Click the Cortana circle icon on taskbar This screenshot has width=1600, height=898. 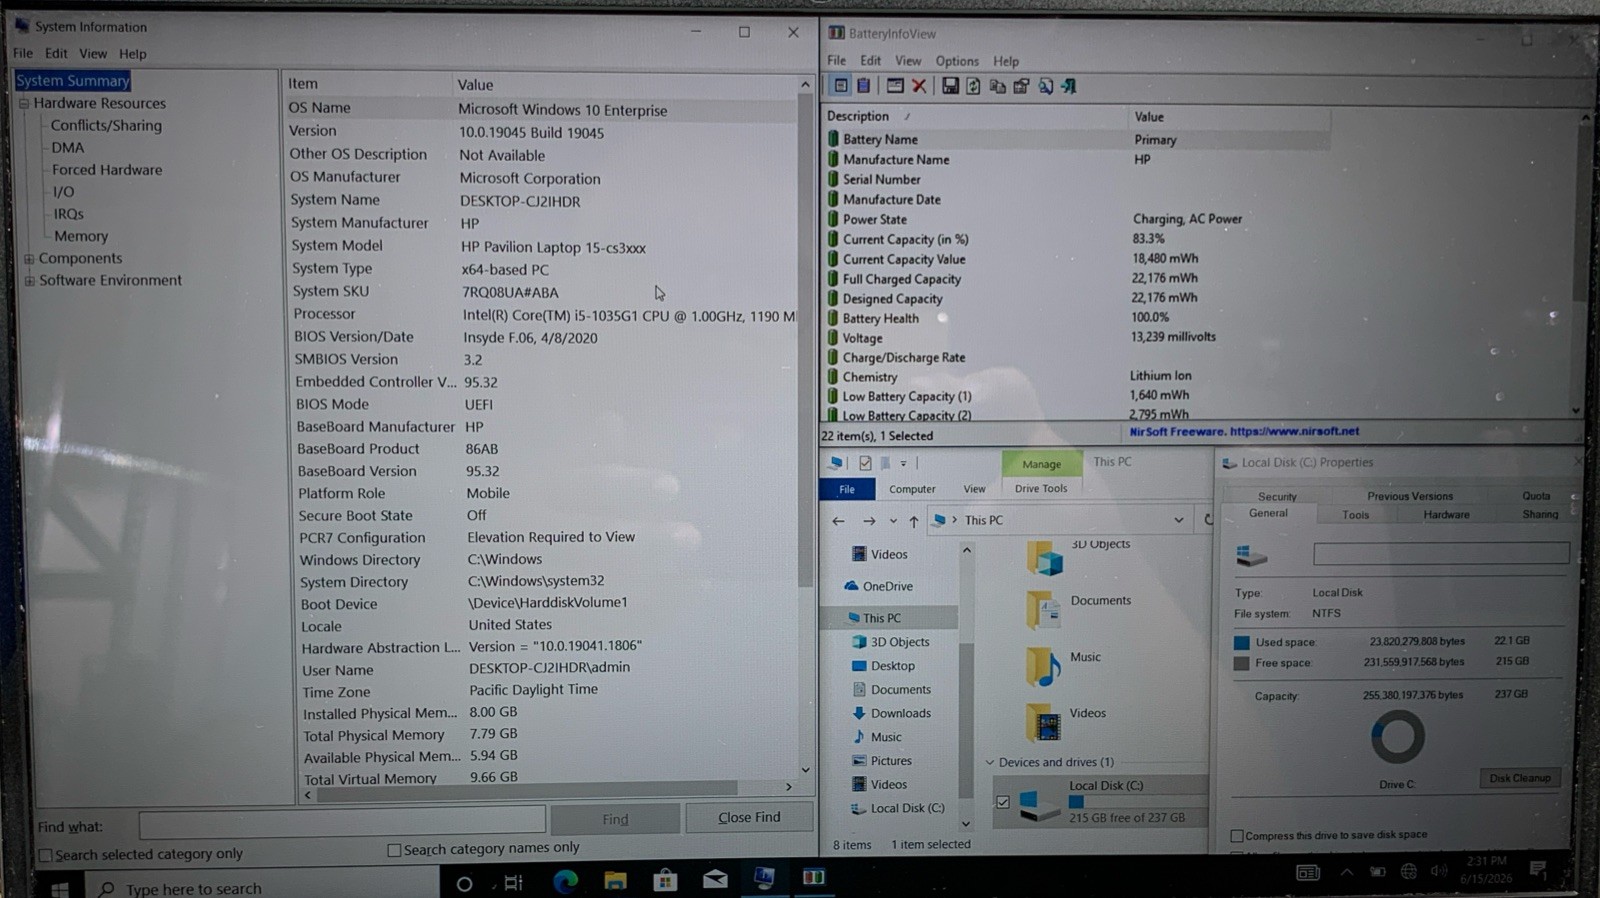tap(464, 884)
